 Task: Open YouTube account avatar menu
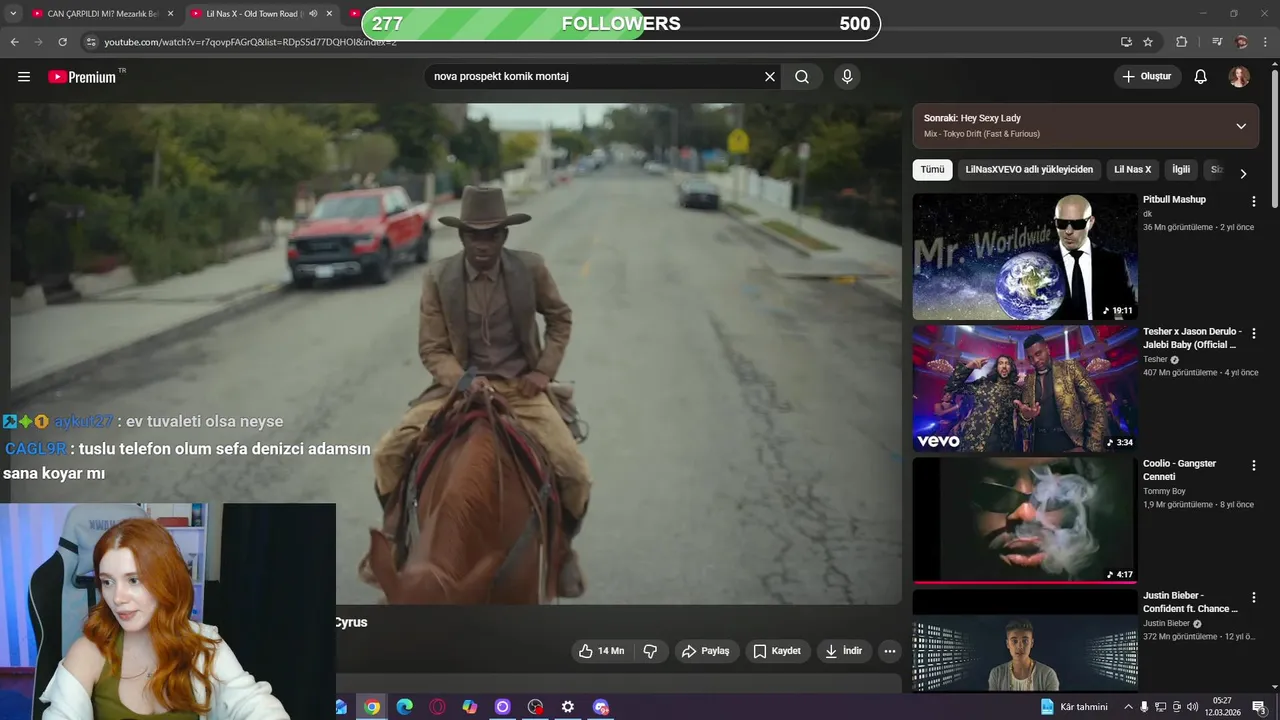(1239, 77)
